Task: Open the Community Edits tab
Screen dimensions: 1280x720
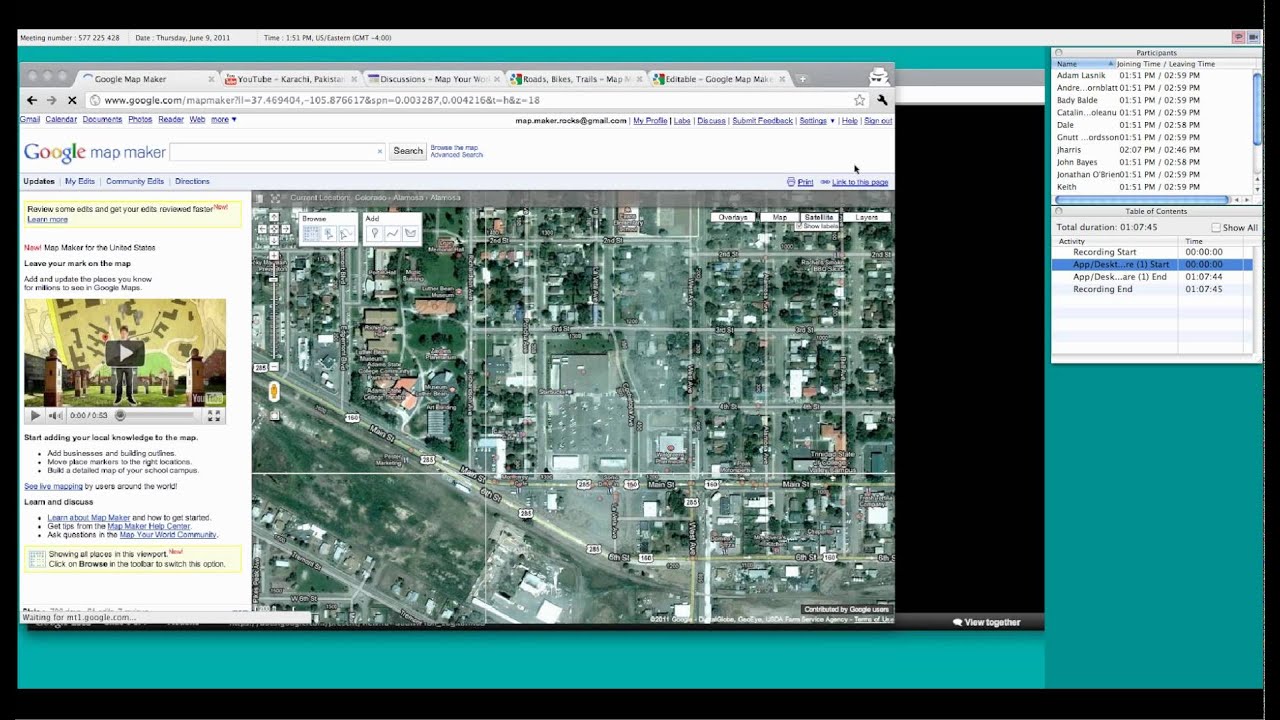Action: click(x=135, y=181)
